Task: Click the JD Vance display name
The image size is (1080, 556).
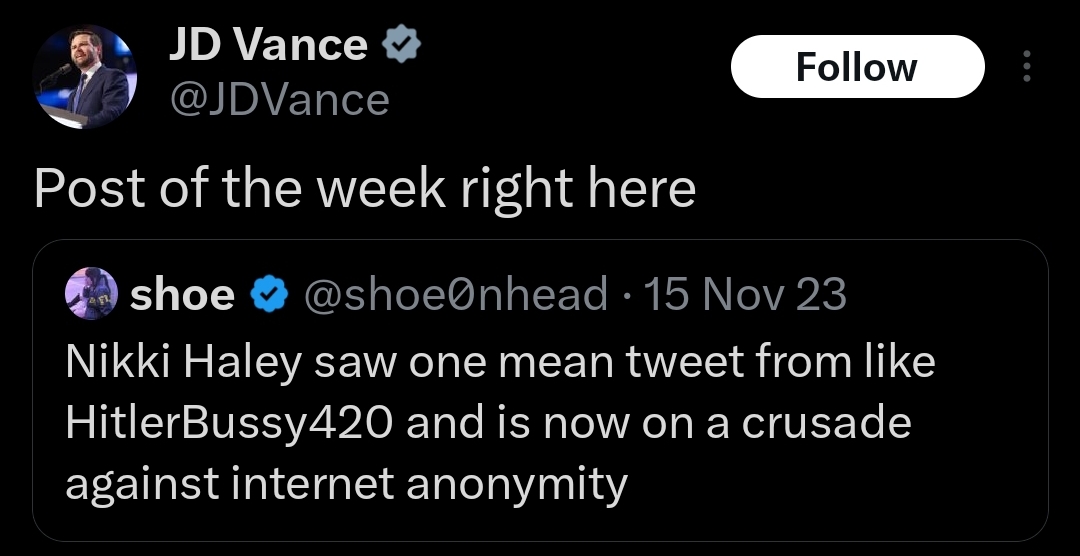Action: point(266,45)
